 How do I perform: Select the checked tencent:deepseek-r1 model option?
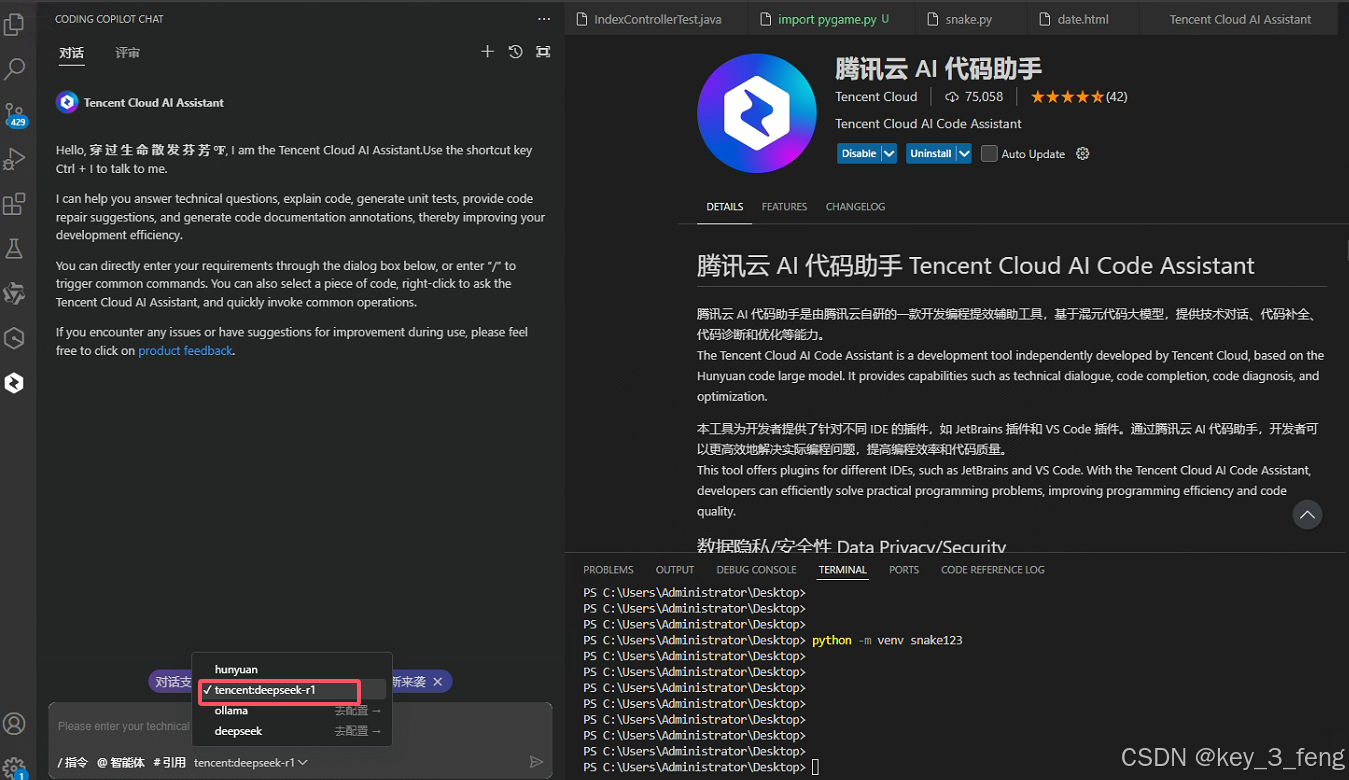291,690
